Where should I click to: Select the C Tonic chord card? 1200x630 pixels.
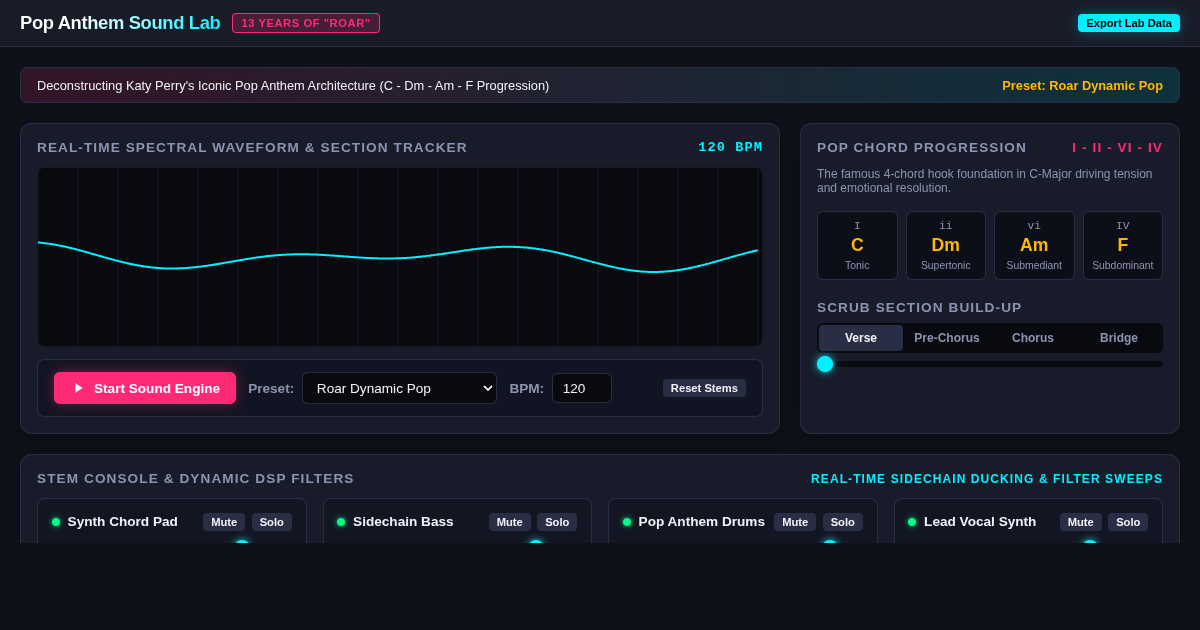coord(857,245)
